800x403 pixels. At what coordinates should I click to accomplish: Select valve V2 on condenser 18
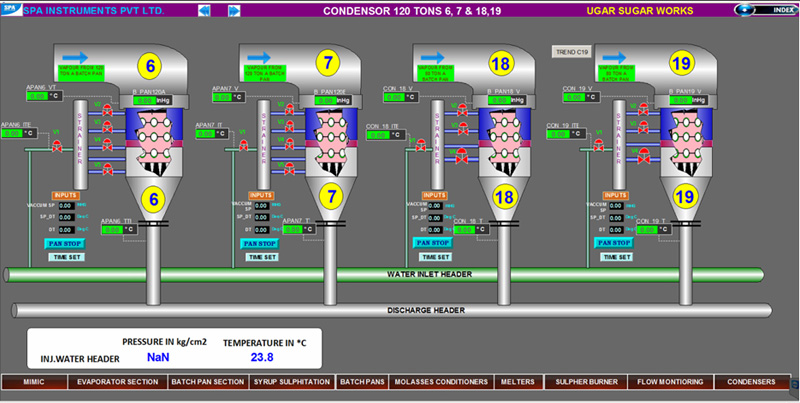click(x=462, y=110)
